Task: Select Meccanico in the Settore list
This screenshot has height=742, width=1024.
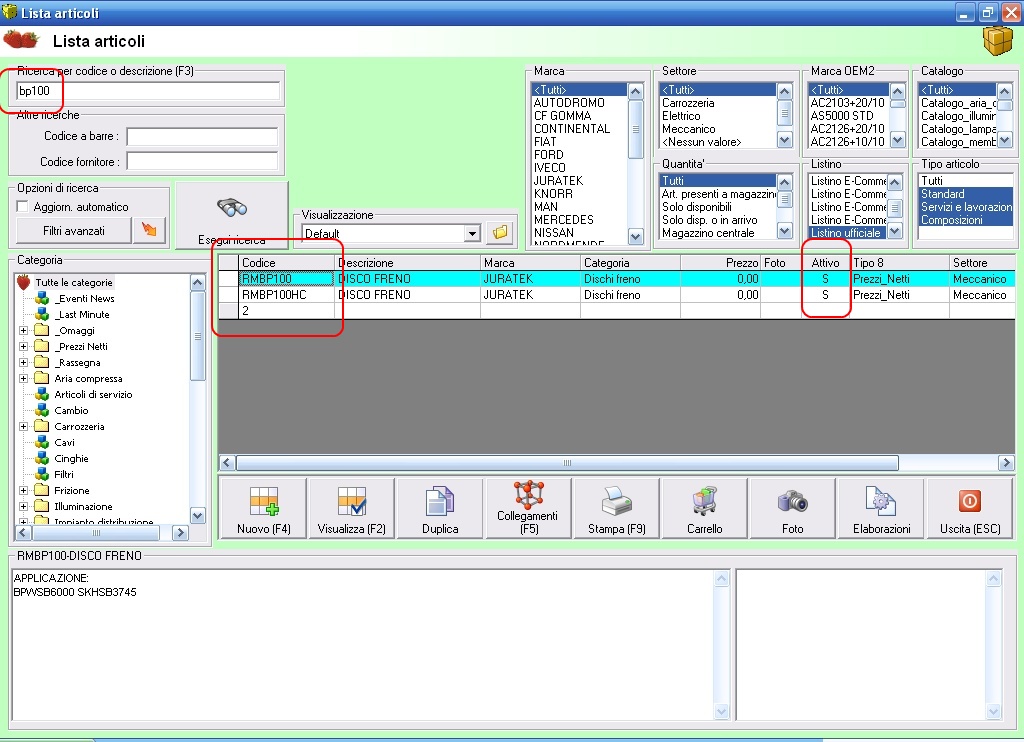Action: 688,129
